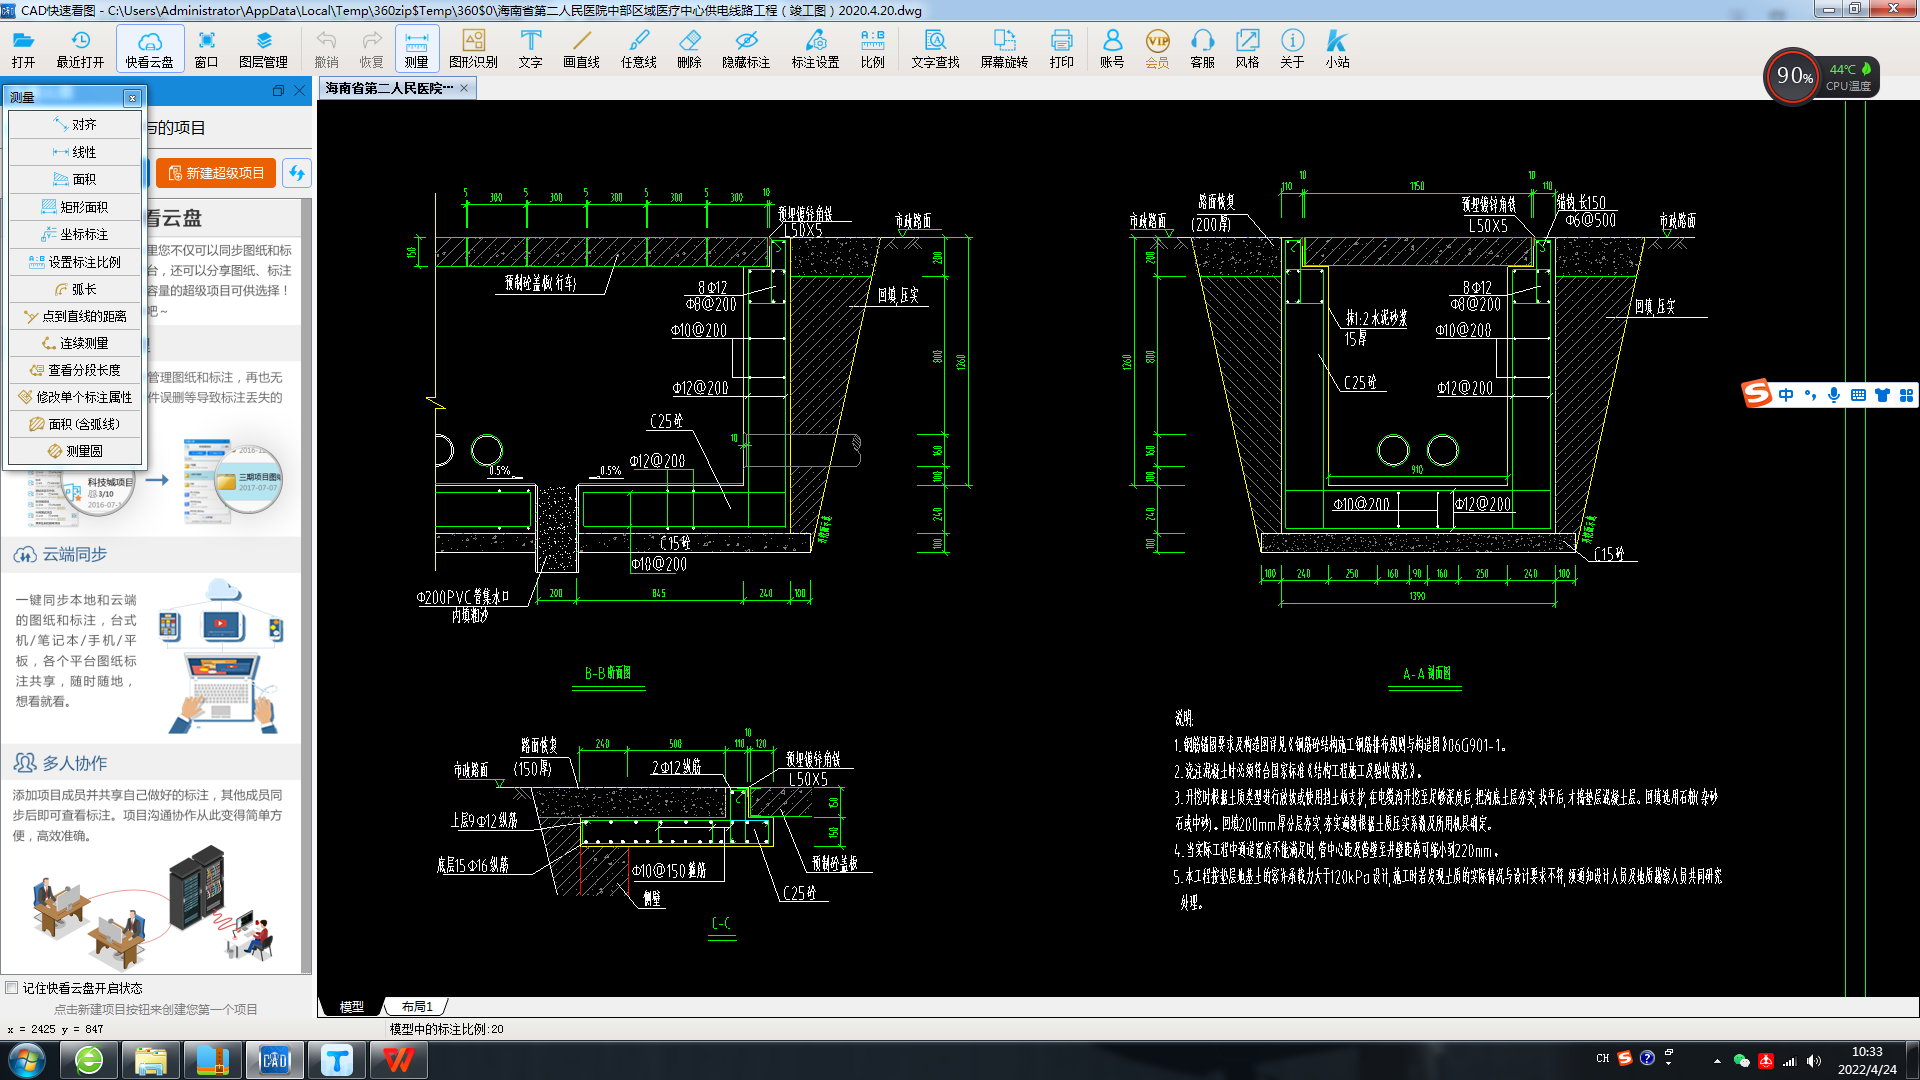Open 标注设置 annotation settings
The height and width of the screenshot is (1080, 1920).
click(815, 48)
